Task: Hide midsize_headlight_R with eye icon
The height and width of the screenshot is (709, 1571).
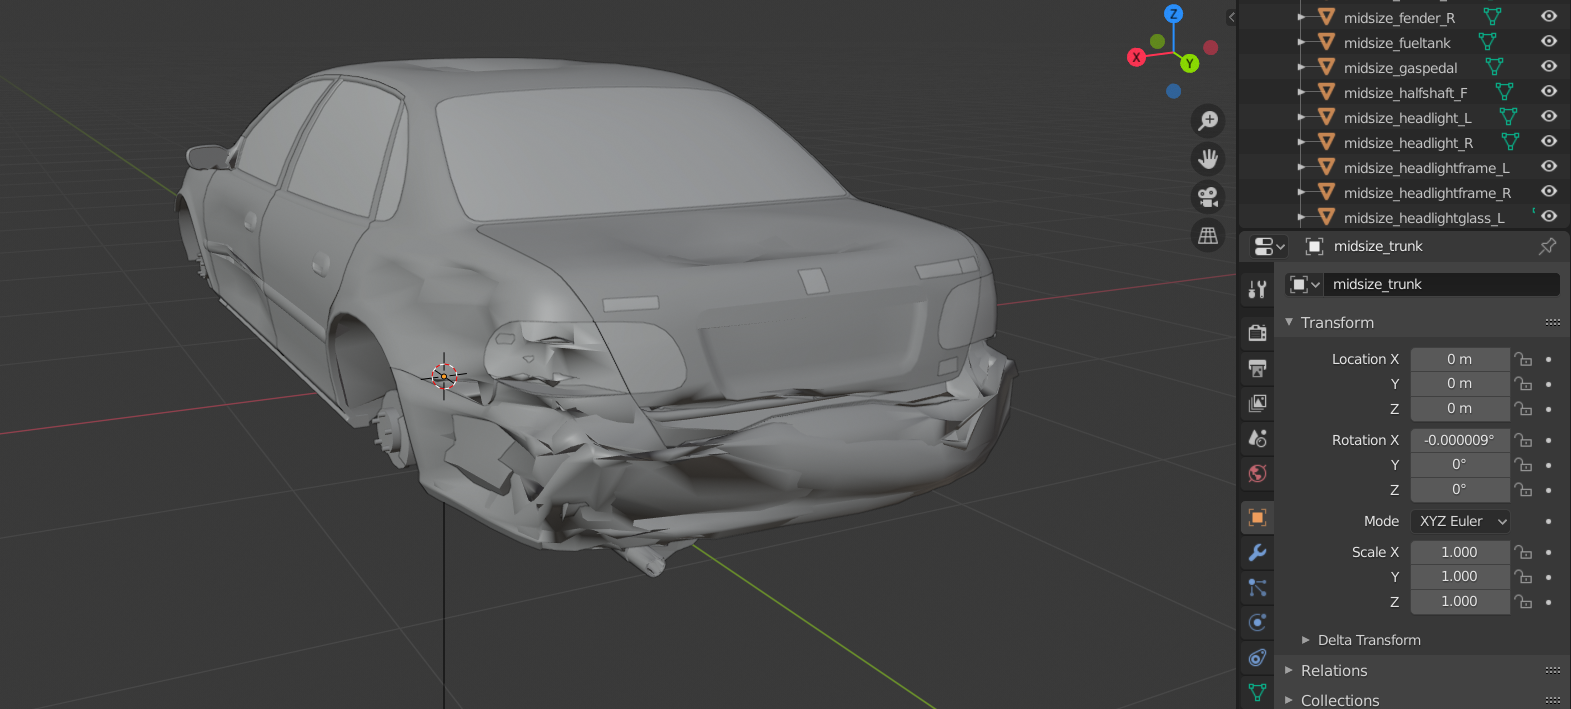Action: tap(1549, 142)
